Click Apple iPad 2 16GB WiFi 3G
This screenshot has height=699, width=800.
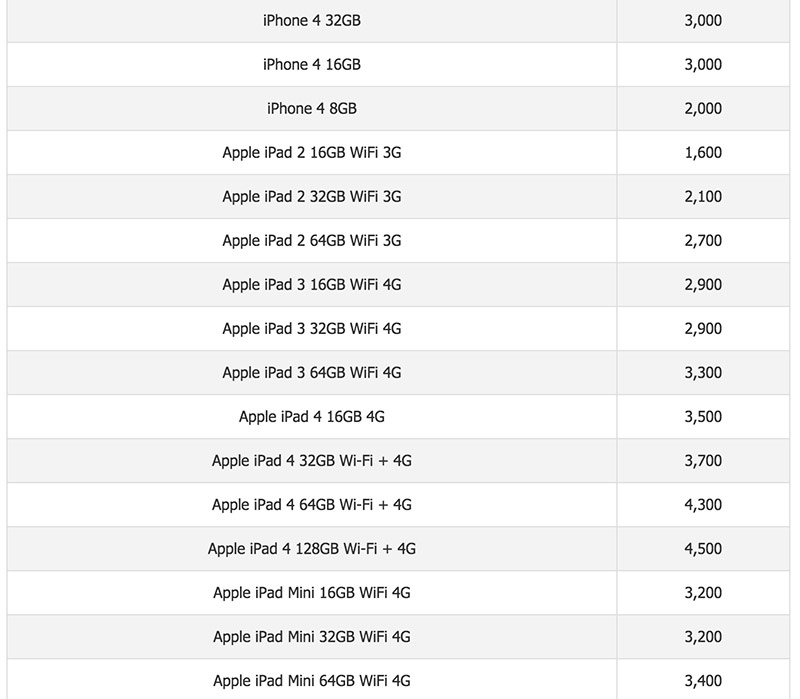coord(311,153)
